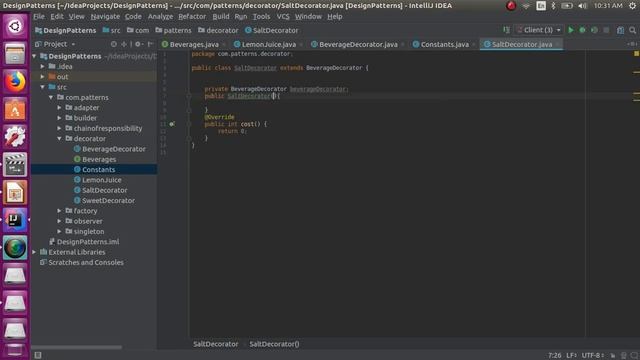Click the override gutter icon beside cost()
Screen dimensions: 640x360
point(172,124)
